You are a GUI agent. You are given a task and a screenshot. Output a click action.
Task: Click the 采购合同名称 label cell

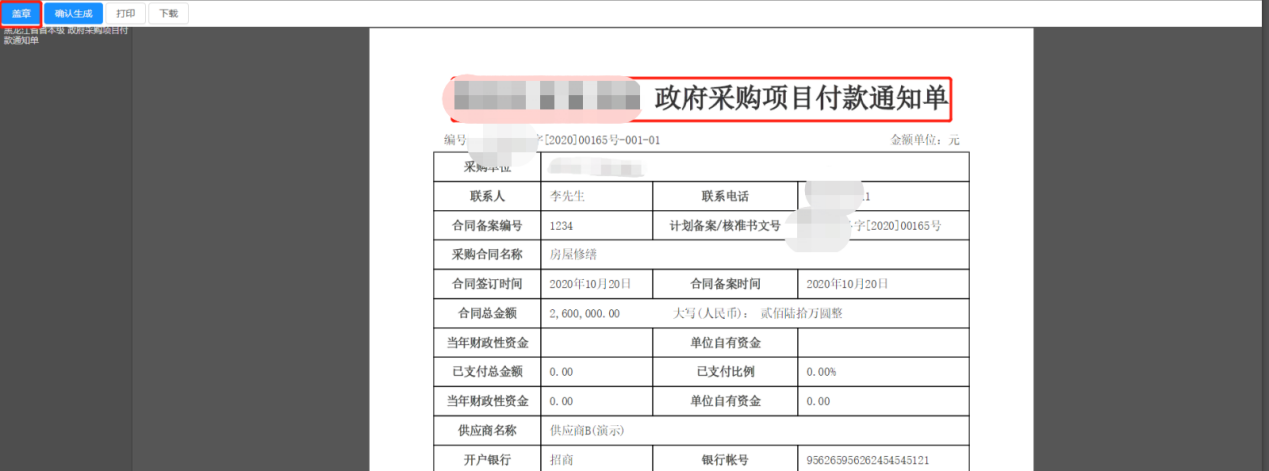click(487, 255)
